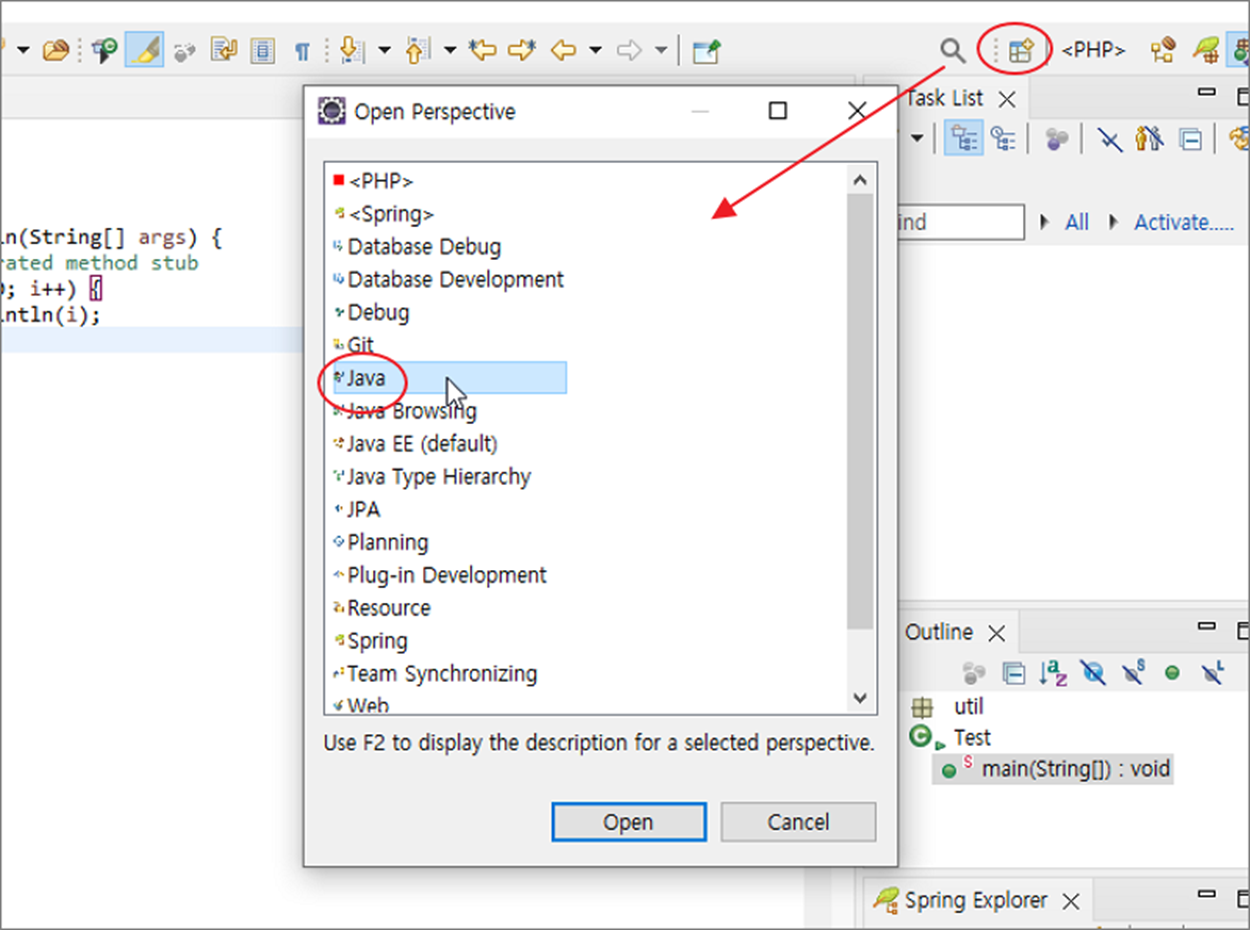Screen dimensions: 1250x930
Task: Open the Java EE perspective icon right of <PHP>
Action: pos(1162,50)
